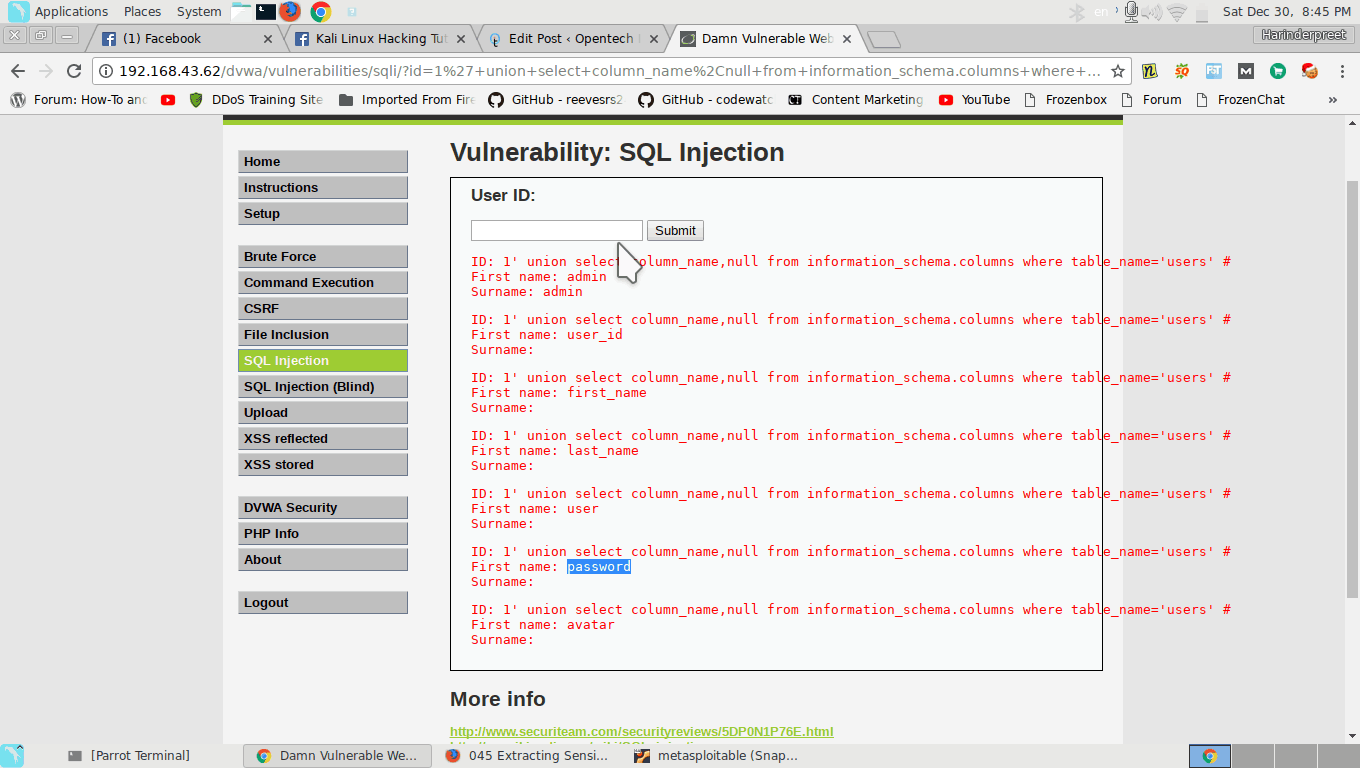Open Imported From Firefox bookmarks folder

click(x=407, y=100)
